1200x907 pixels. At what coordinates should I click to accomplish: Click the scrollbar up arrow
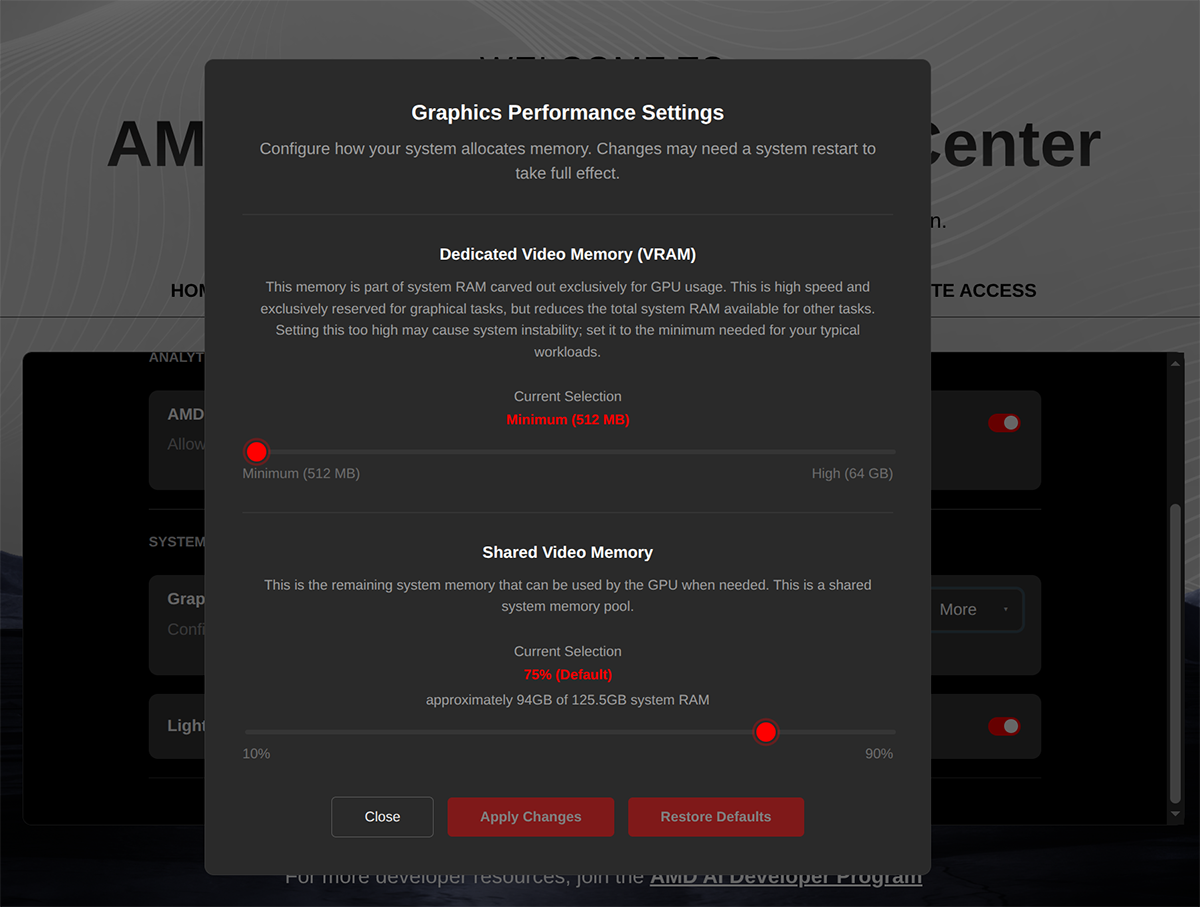pos(1175,362)
